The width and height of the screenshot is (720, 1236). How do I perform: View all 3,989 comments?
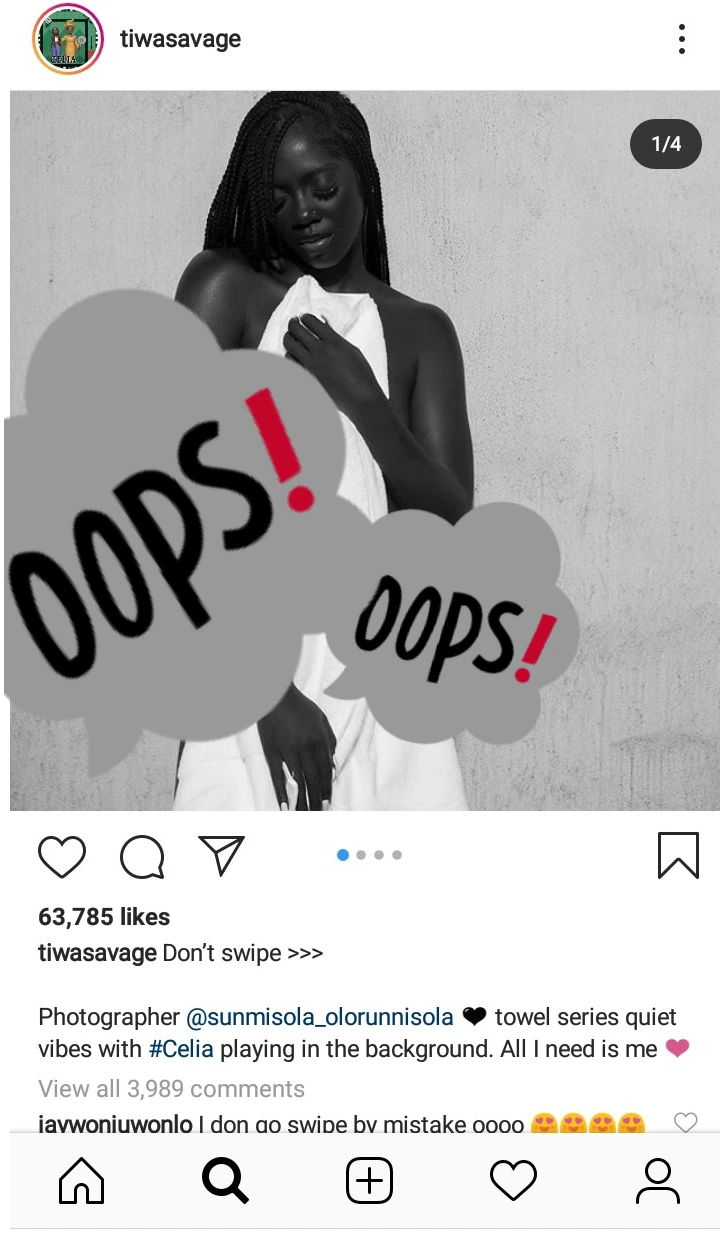171,1088
